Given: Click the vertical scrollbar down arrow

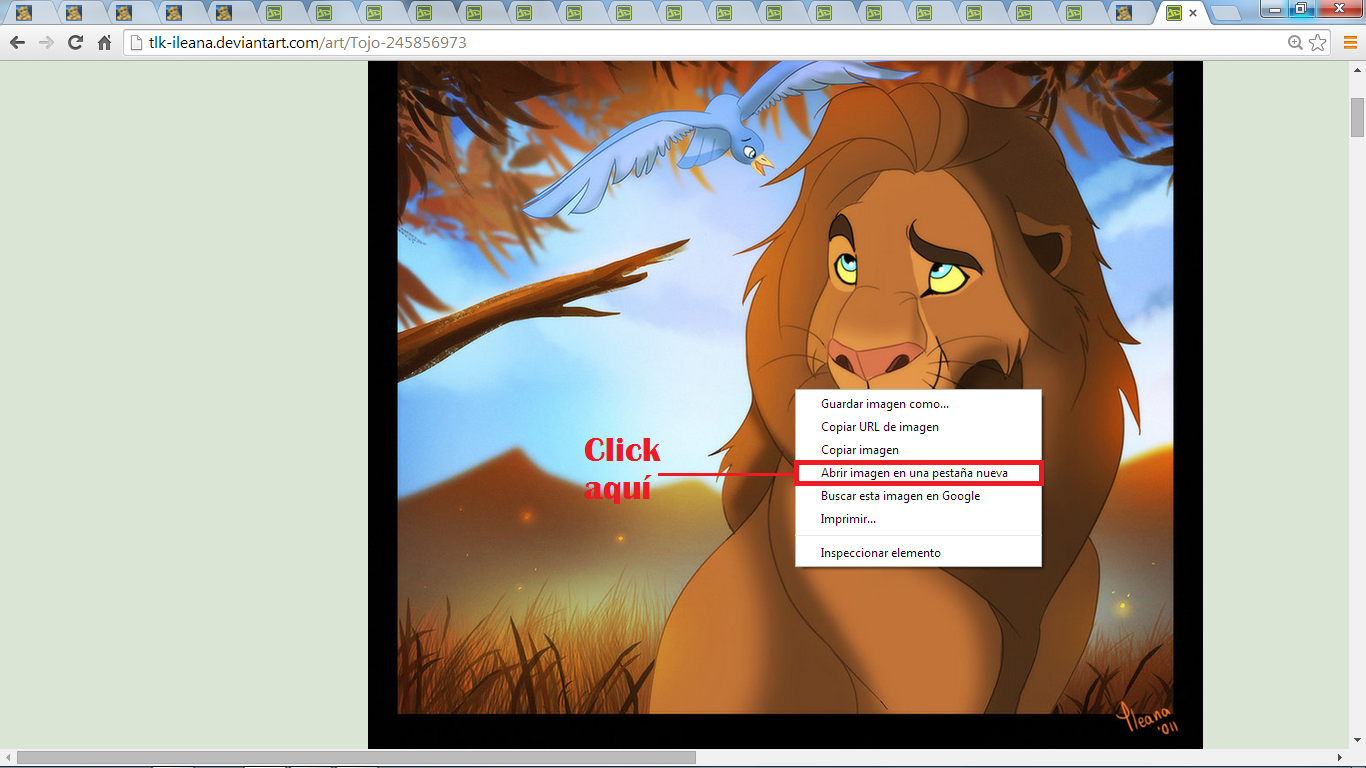Looking at the screenshot, I should (x=1357, y=741).
